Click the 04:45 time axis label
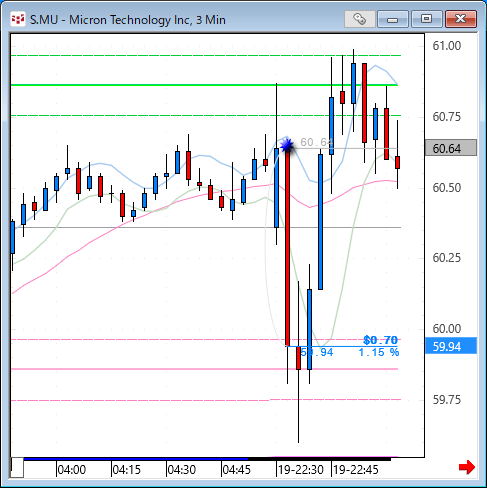487x488 pixels. point(237,470)
